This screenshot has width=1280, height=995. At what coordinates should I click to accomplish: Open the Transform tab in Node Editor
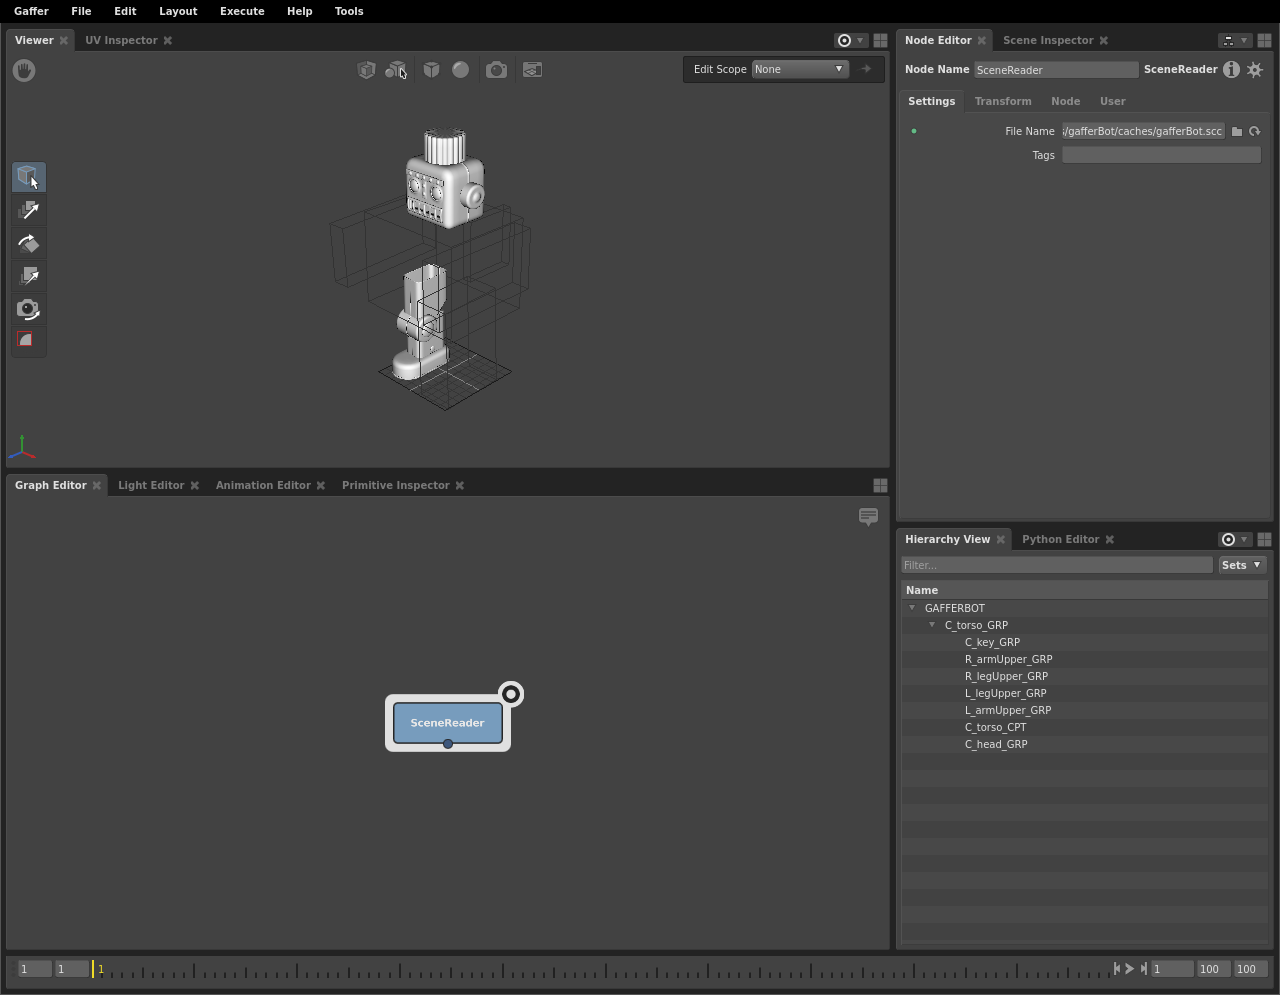tap(1003, 101)
